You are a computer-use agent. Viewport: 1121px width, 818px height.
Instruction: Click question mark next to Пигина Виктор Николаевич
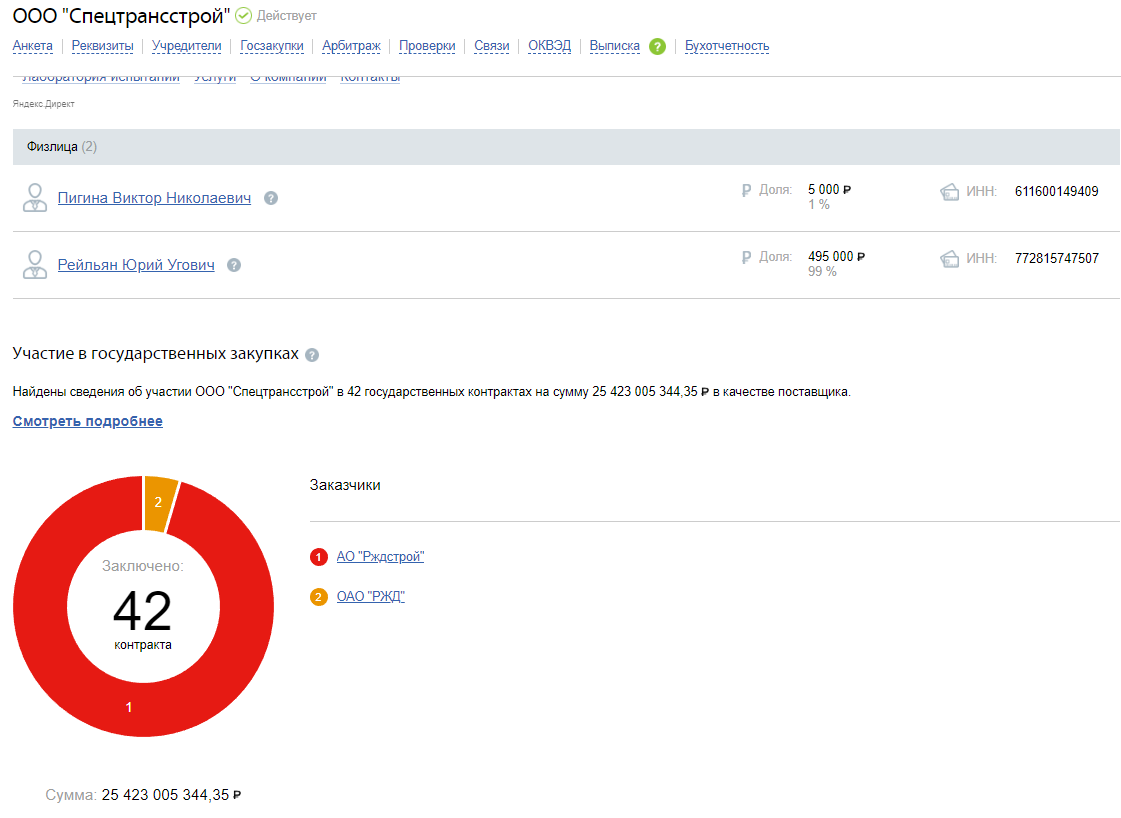(x=271, y=198)
